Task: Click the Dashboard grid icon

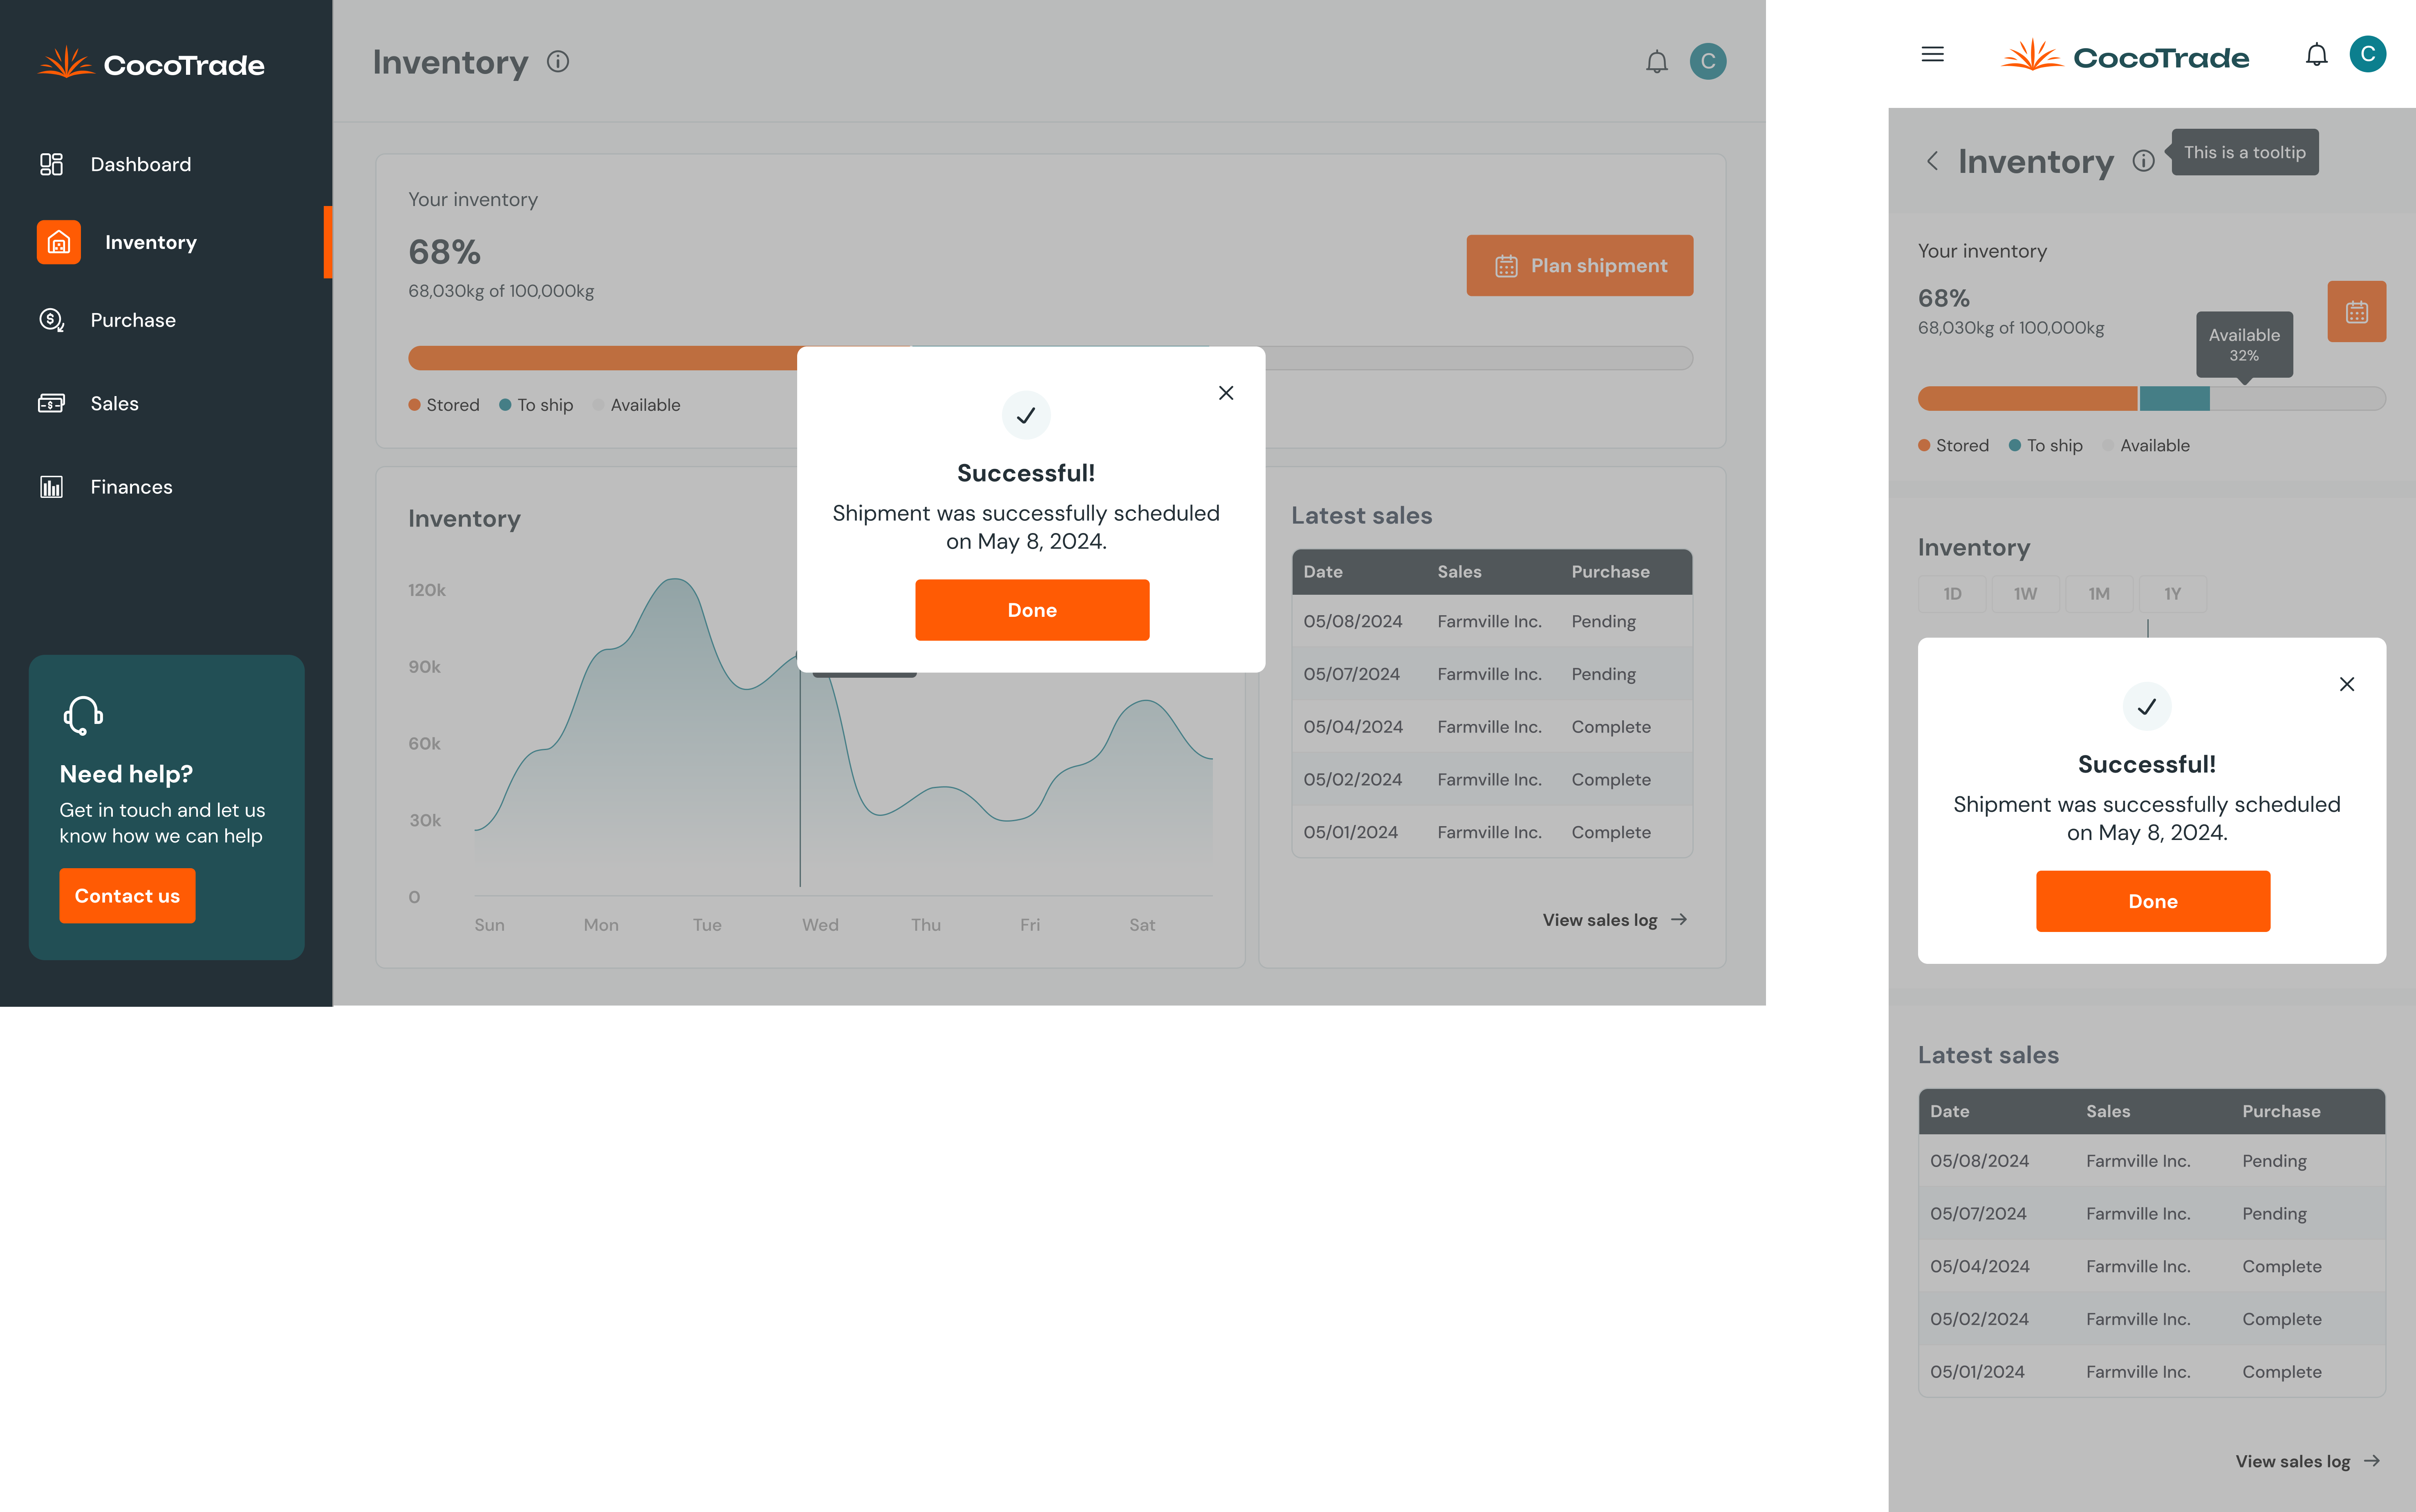Action: (x=51, y=164)
